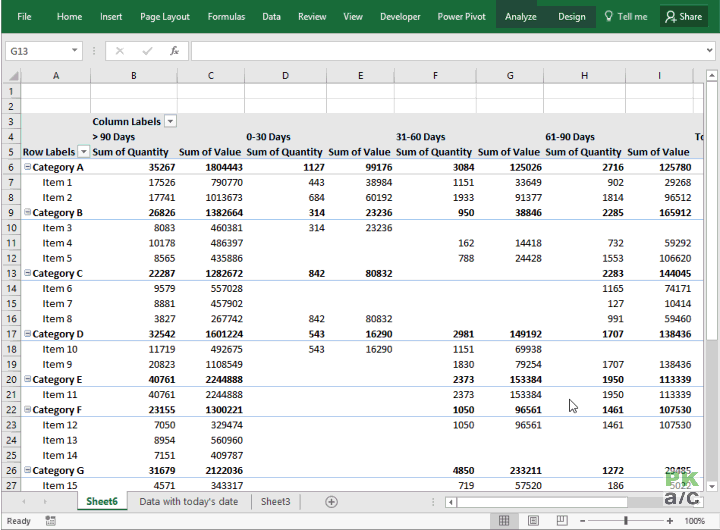720x530 pixels.
Task: Open the Name Box dropdown arrow
Action: point(74,51)
